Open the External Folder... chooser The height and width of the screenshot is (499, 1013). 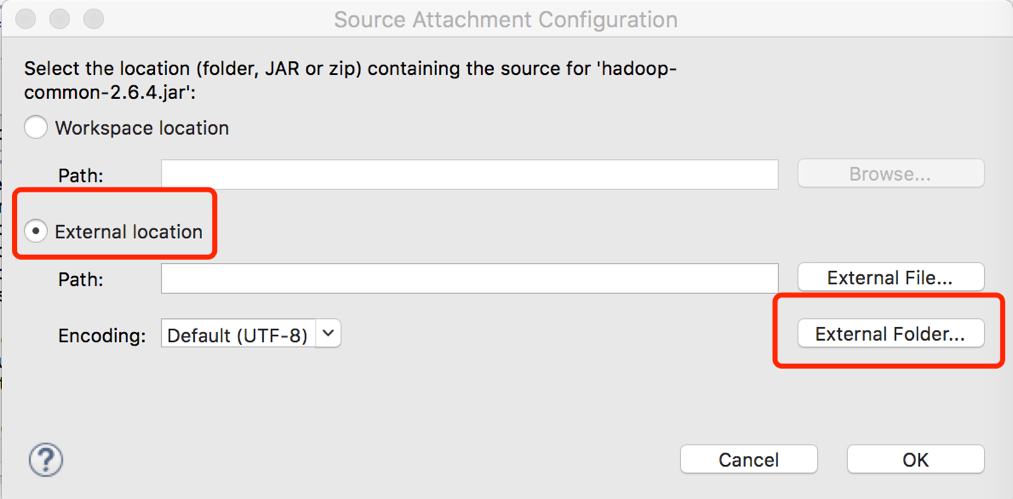tap(891, 334)
